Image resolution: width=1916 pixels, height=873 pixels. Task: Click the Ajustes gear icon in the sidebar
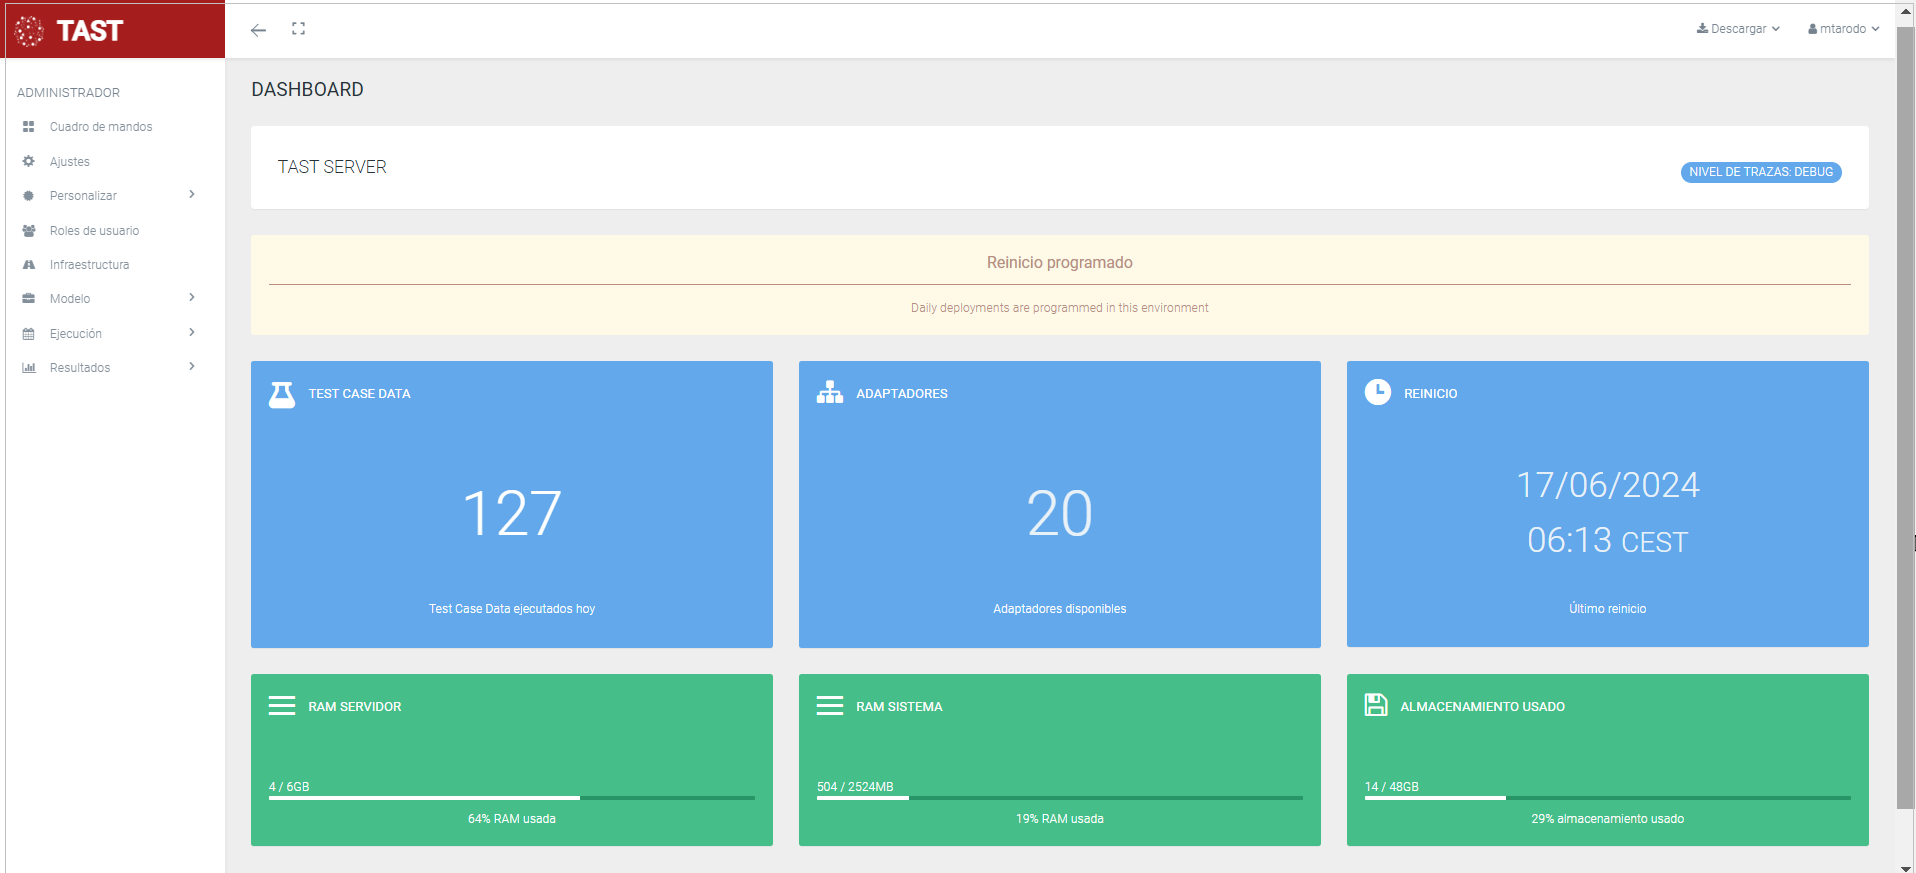point(29,161)
